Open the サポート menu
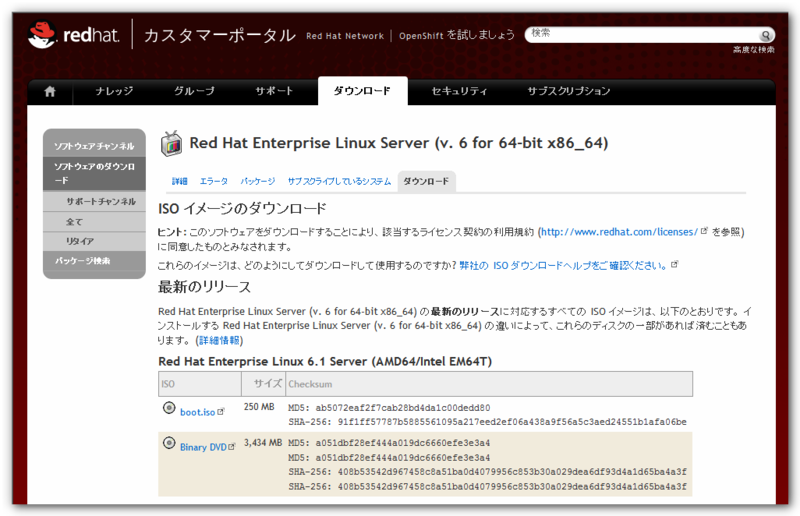Screen dimensions: 800x516 [x=274, y=91]
